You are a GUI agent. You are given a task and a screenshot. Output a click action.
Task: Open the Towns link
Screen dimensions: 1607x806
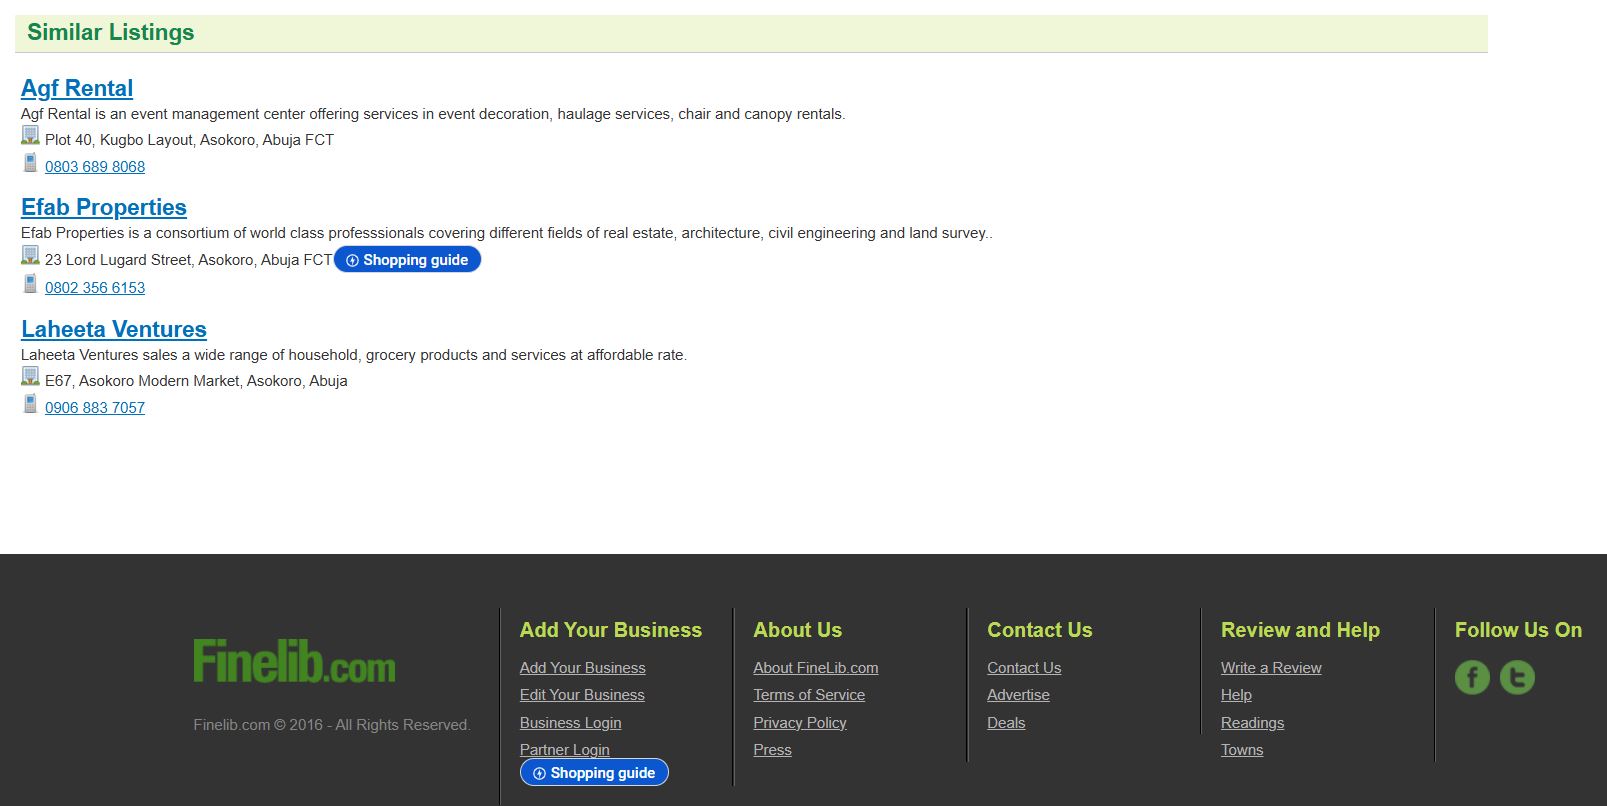[1242, 750]
